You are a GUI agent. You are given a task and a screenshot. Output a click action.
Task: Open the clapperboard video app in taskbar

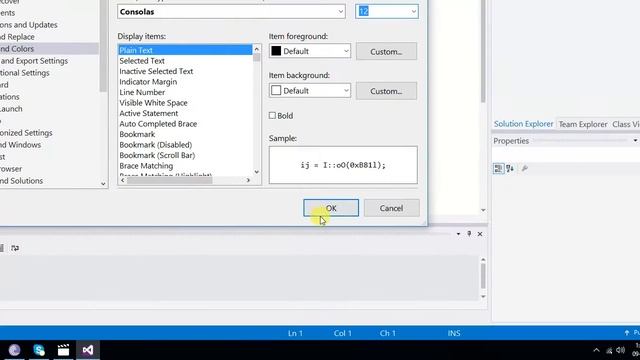tap(63, 350)
